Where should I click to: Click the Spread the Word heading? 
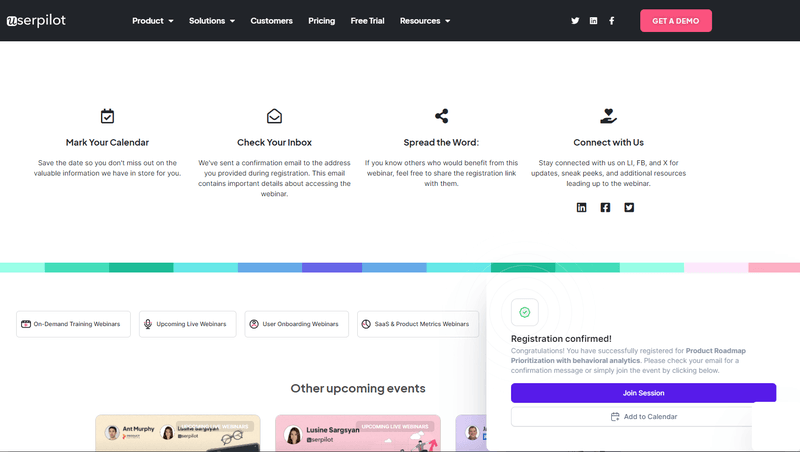(x=441, y=142)
